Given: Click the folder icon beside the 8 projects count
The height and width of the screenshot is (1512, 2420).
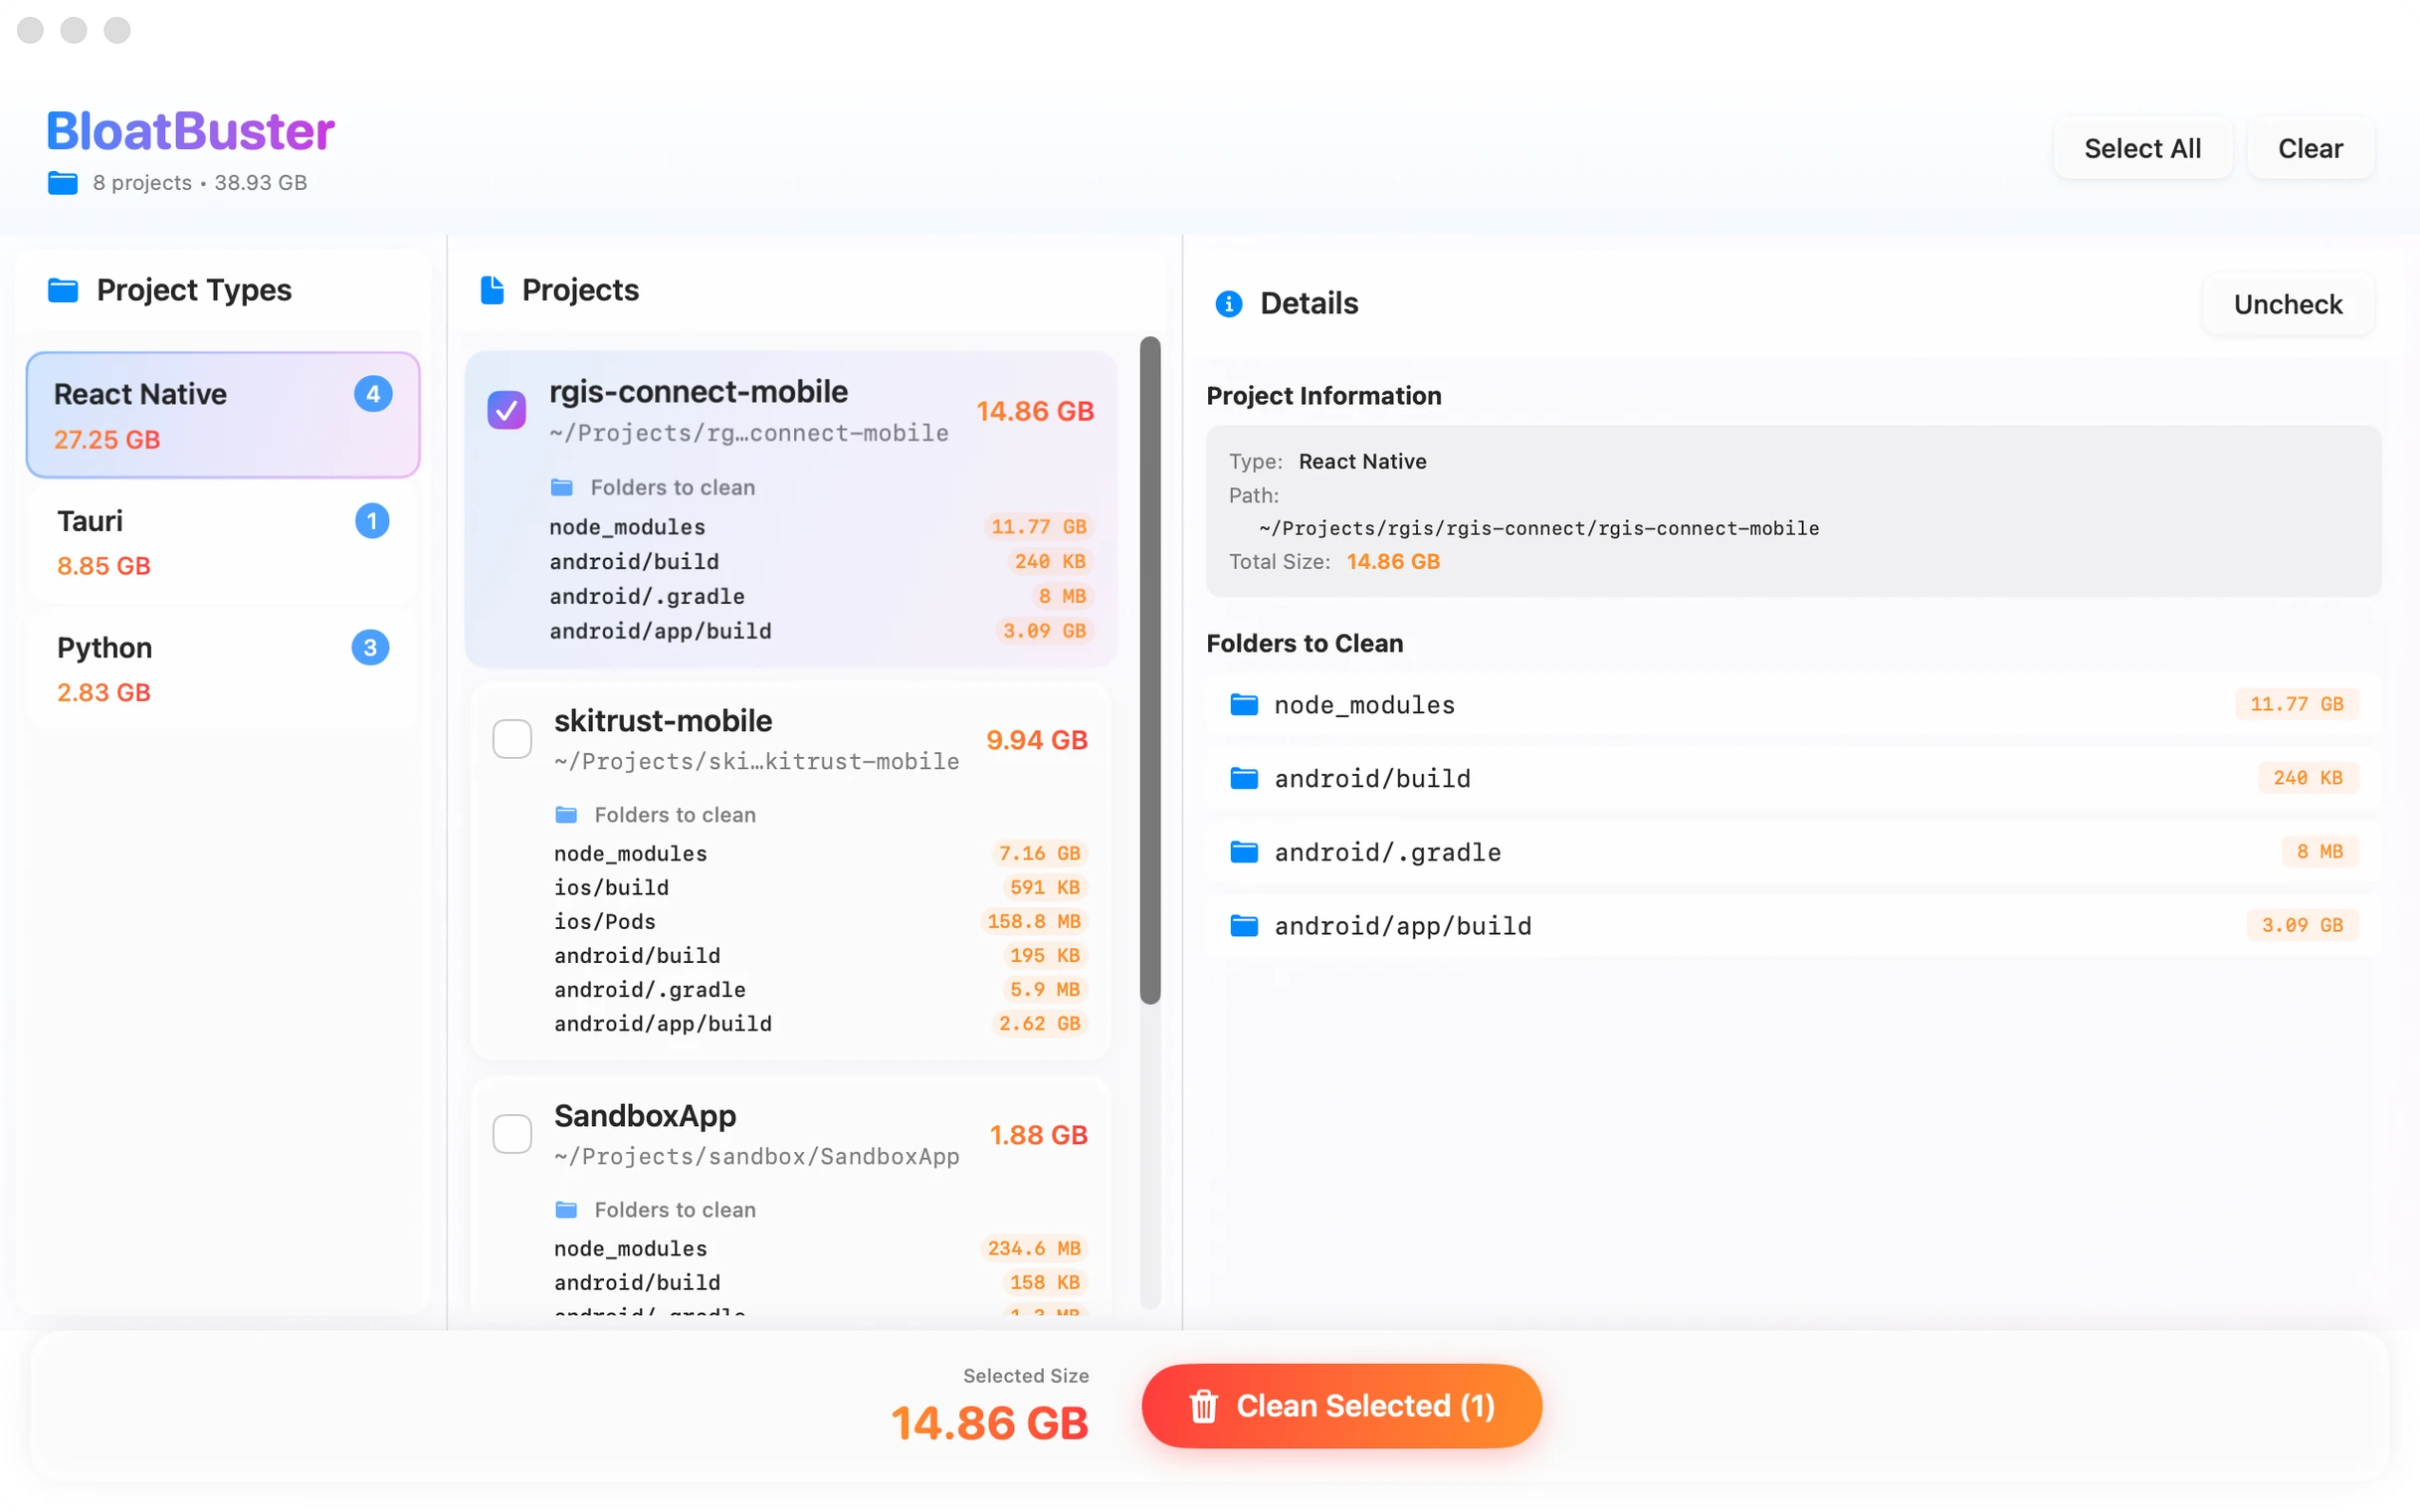Looking at the screenshot, I should click(61, 183).
